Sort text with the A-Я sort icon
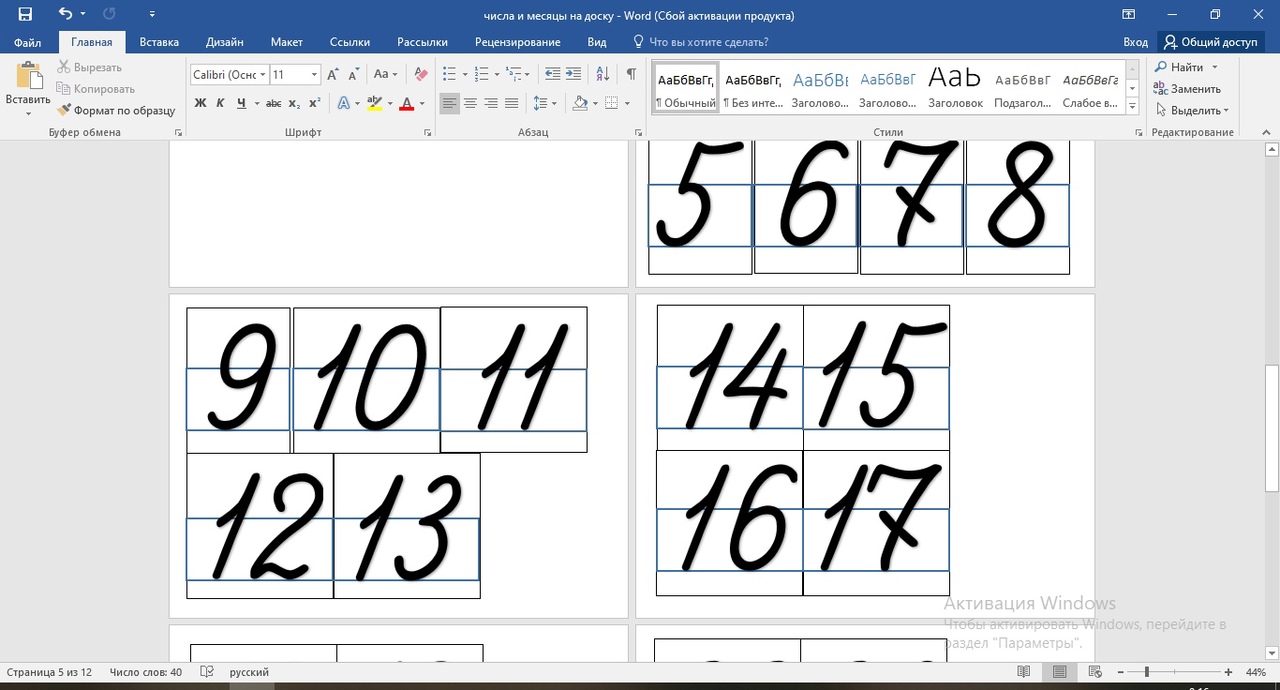 pyautogui.click(x=602, y=74)
